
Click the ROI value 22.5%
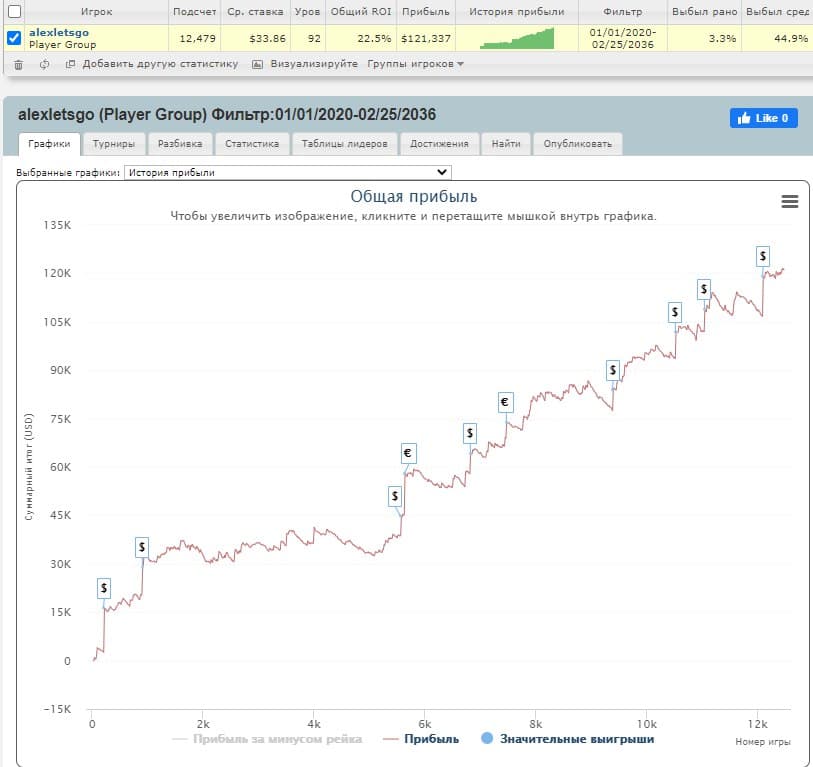(374, 38)
